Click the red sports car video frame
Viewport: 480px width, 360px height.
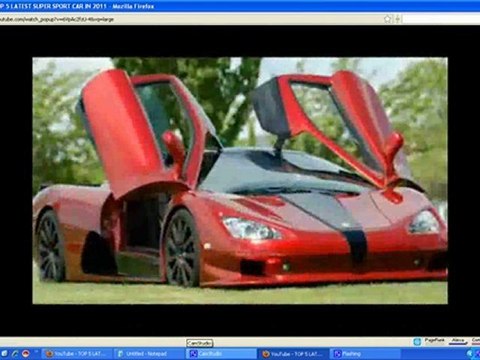(x=240, y=180)
